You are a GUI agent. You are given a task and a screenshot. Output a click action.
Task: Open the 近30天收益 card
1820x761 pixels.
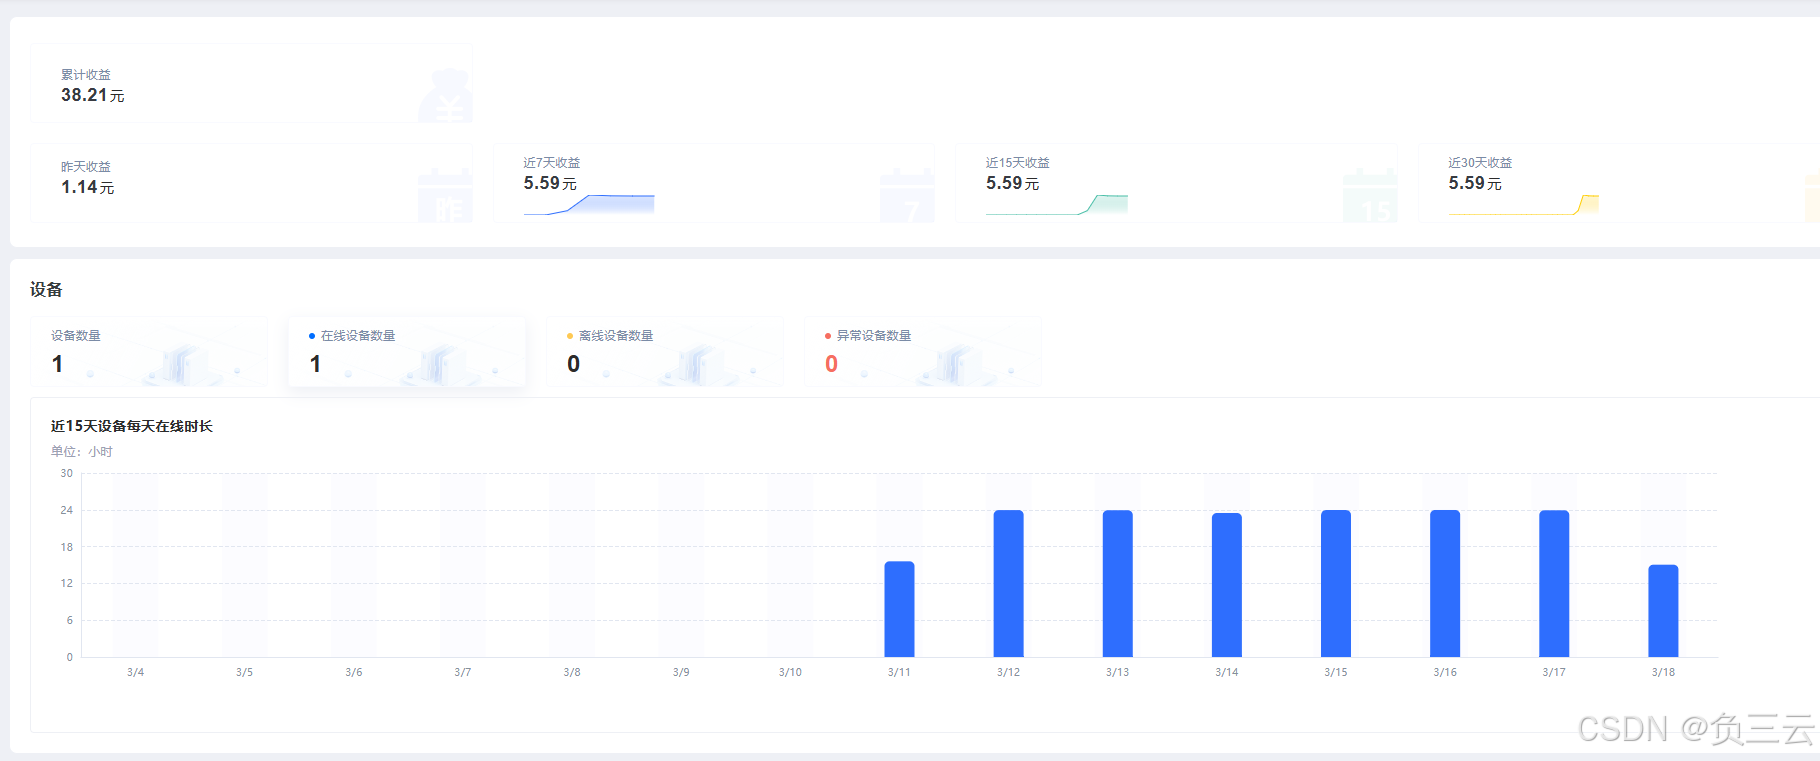pyautogui.click(x=1619, y=182)
